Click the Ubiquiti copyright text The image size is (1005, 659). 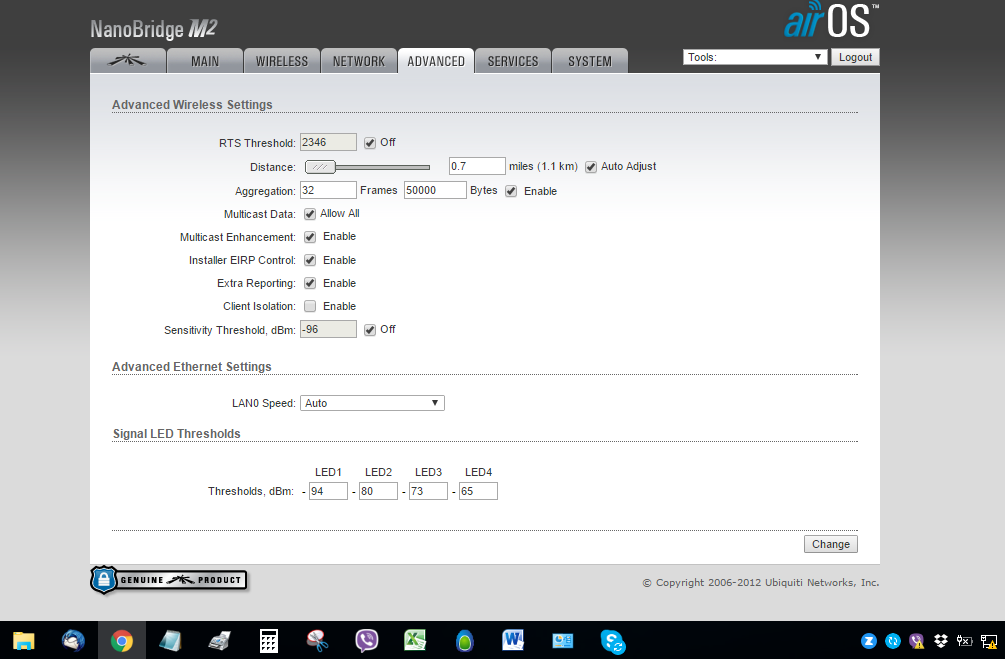point(761,583)
